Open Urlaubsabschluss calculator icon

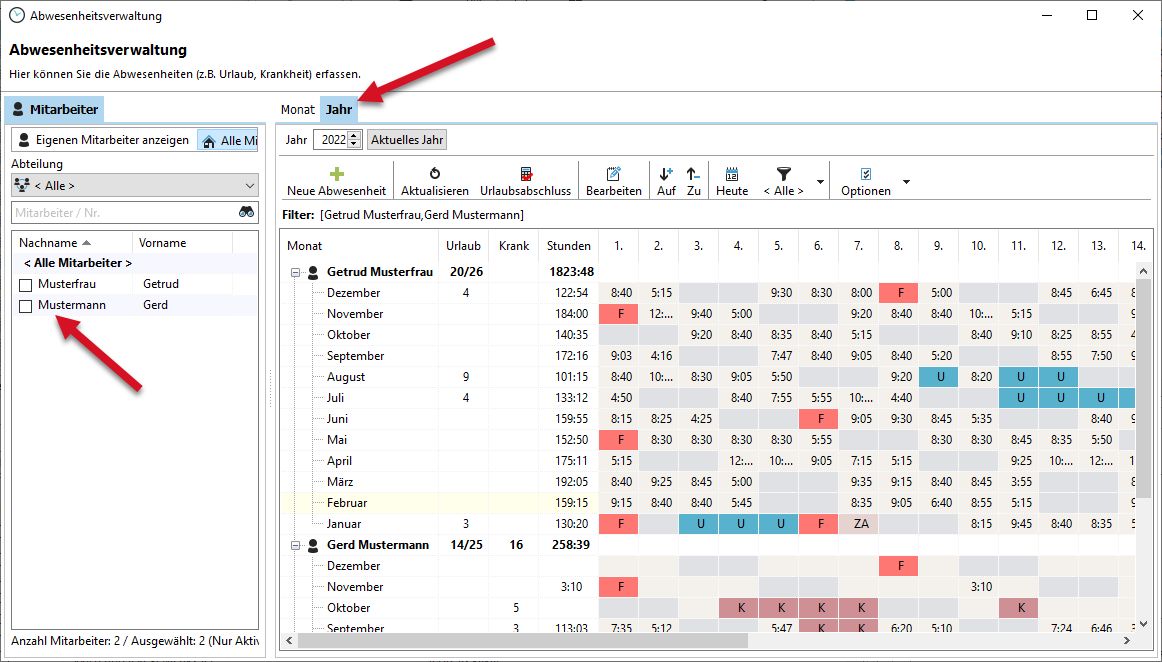(x=525, y=174)
